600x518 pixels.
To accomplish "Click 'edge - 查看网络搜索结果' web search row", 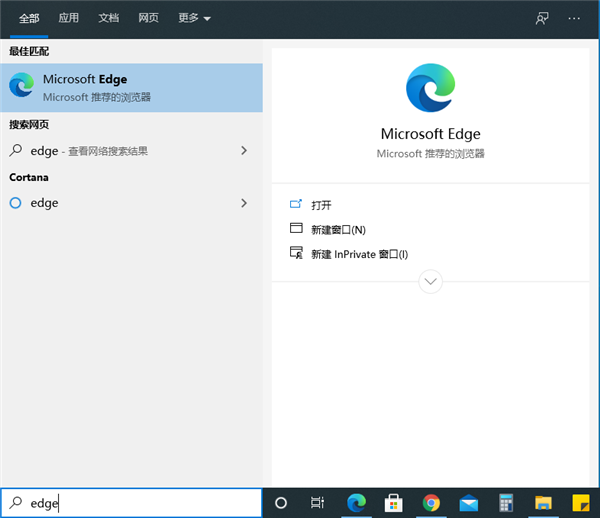I will tap(131, 150).
